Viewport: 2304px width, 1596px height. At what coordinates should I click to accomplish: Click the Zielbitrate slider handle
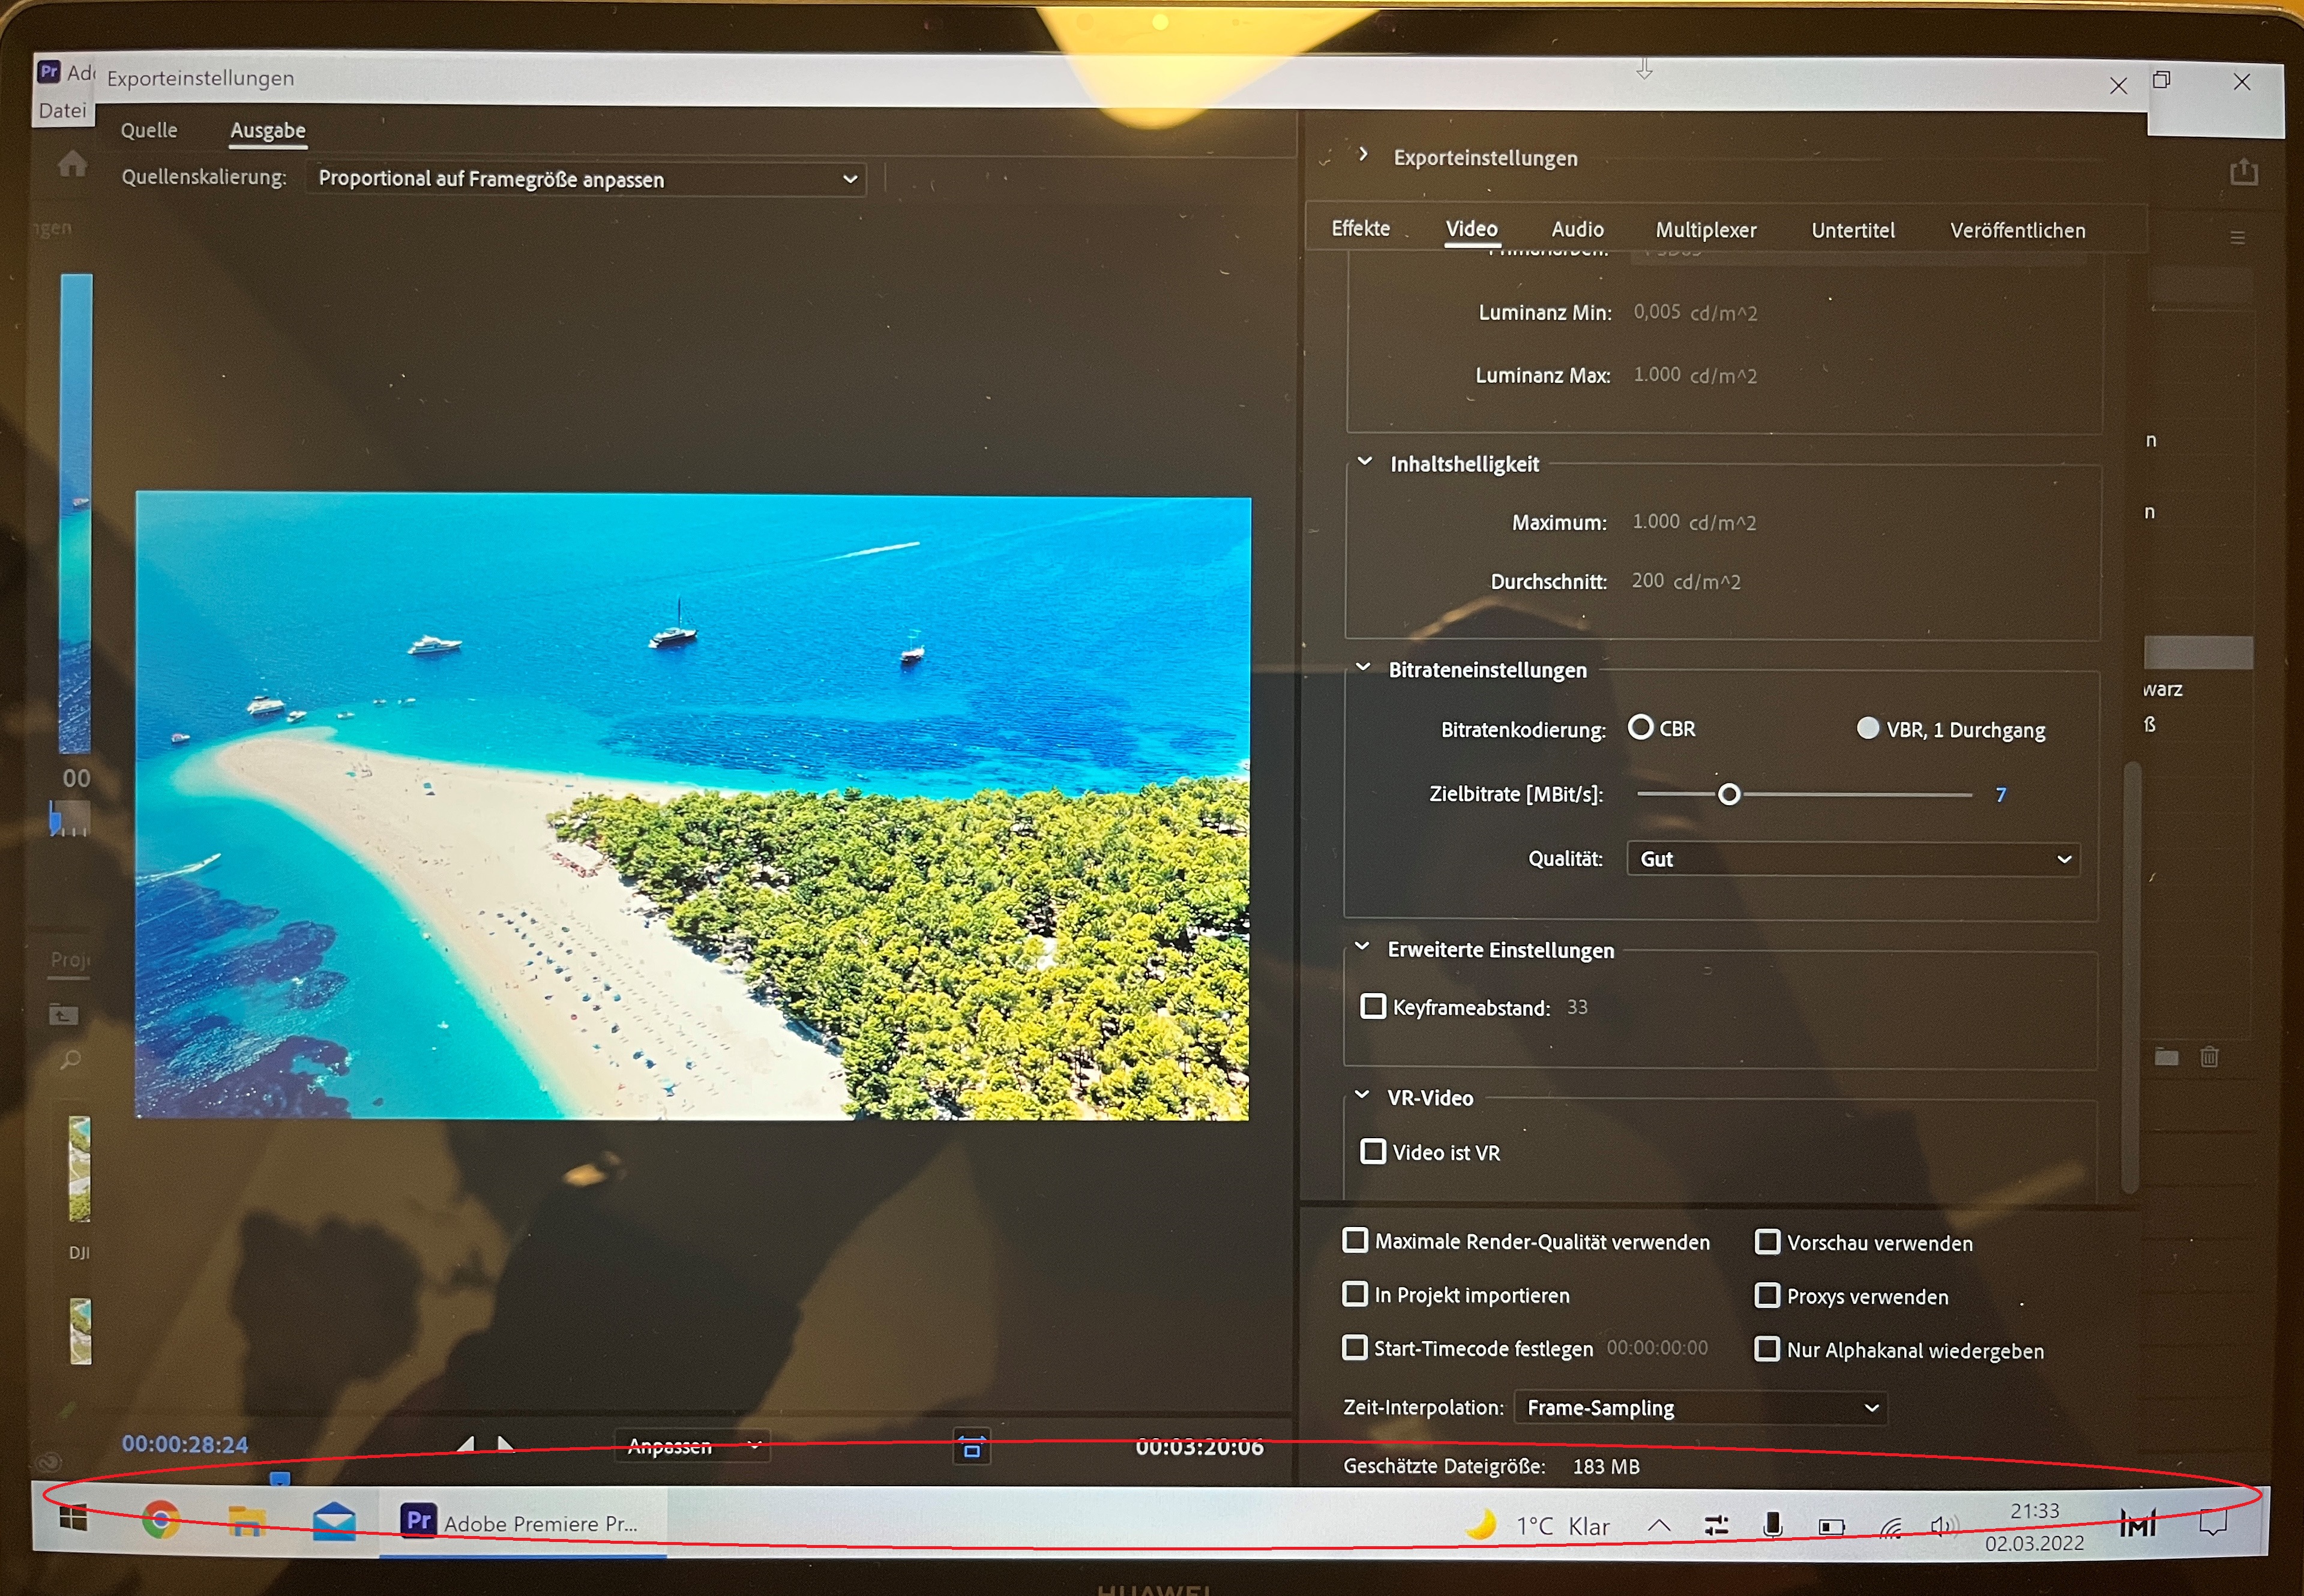click(1729, 794)
